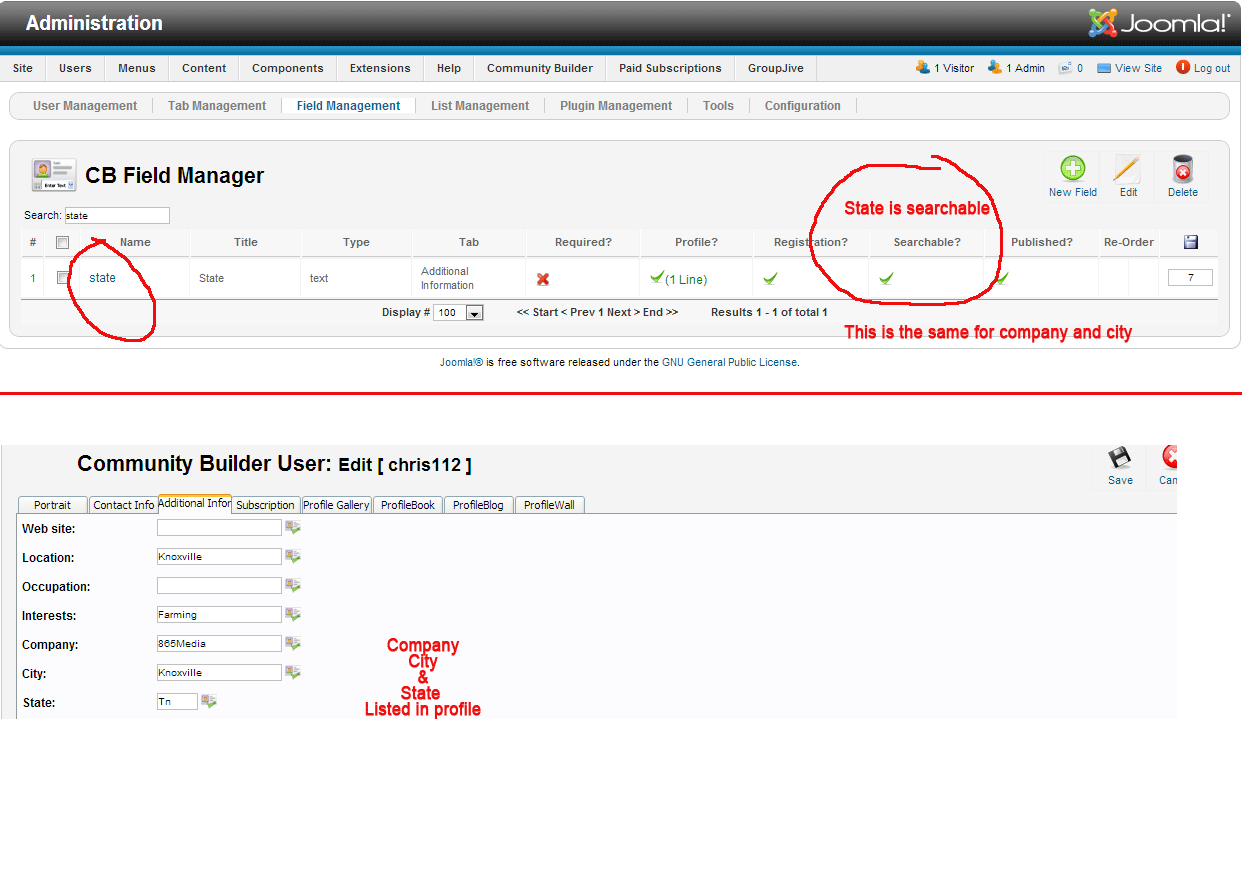Click the save order disk icon
The width and height of the screenshot is (1242, 886).
[x=1190, y=242]
